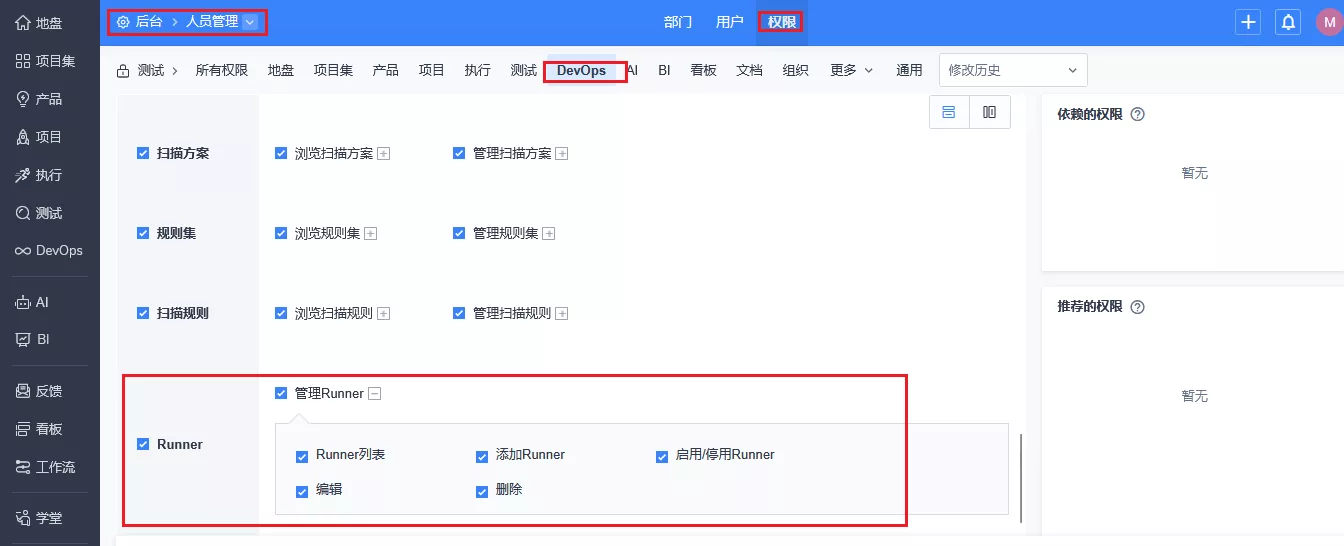1344x546 pixels.
Task: Click the plus quick-create icon
Action: coord(1248,22)
